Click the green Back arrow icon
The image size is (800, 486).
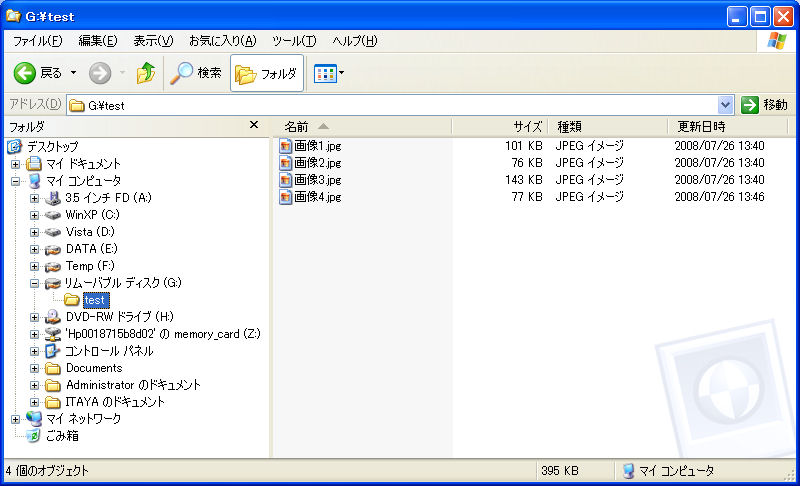pos(24,73)
